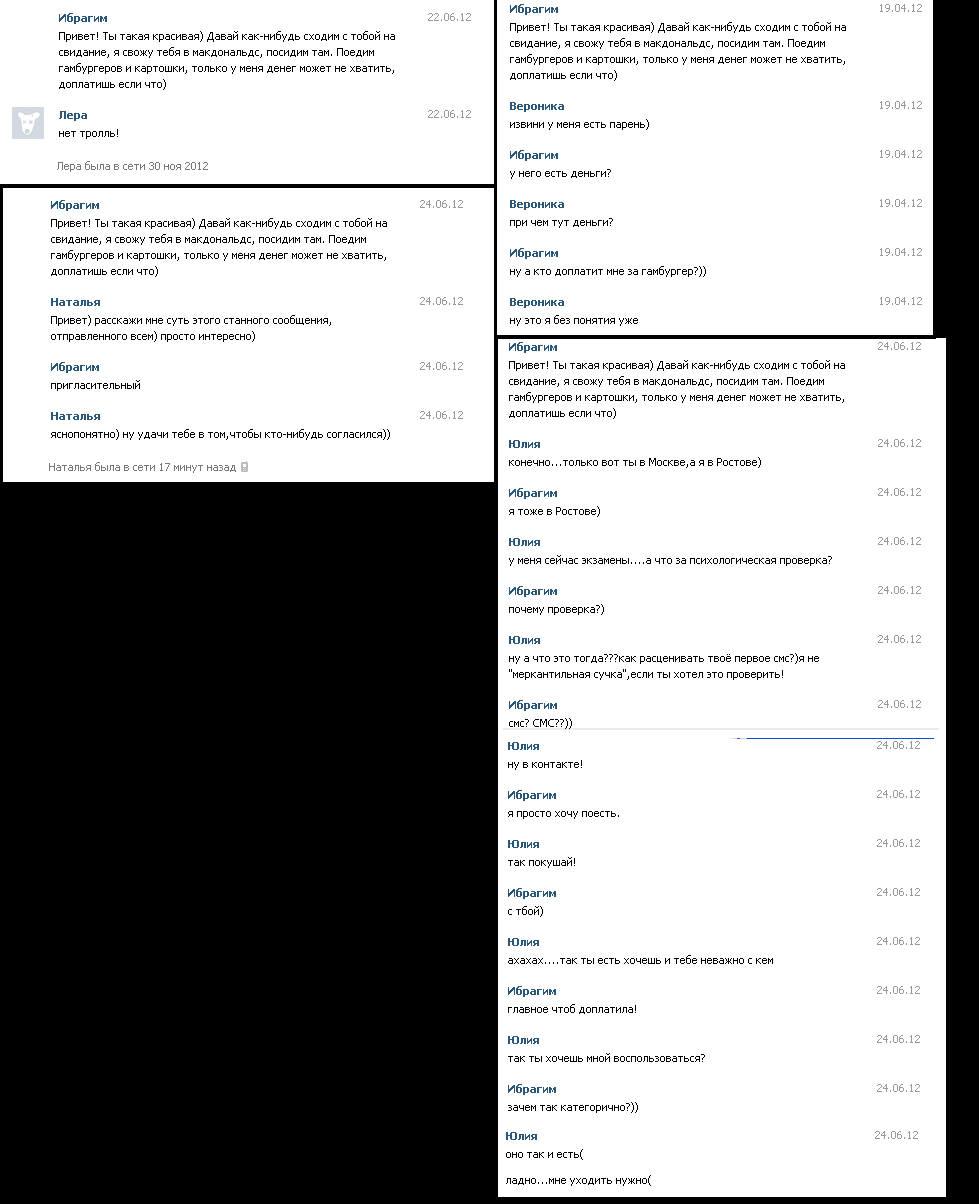Click Ибрагим's name above 'я тоже в Ростове)'
This screenshot has width=979, height=1204.
coord(532,493)
